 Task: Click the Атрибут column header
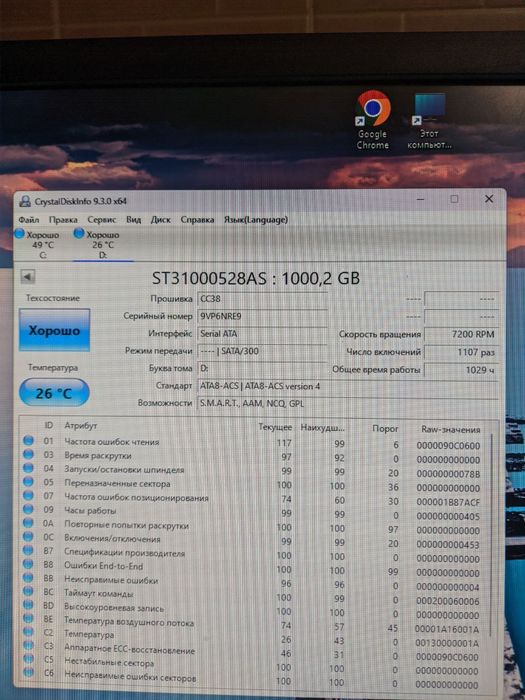click(81, 426)
